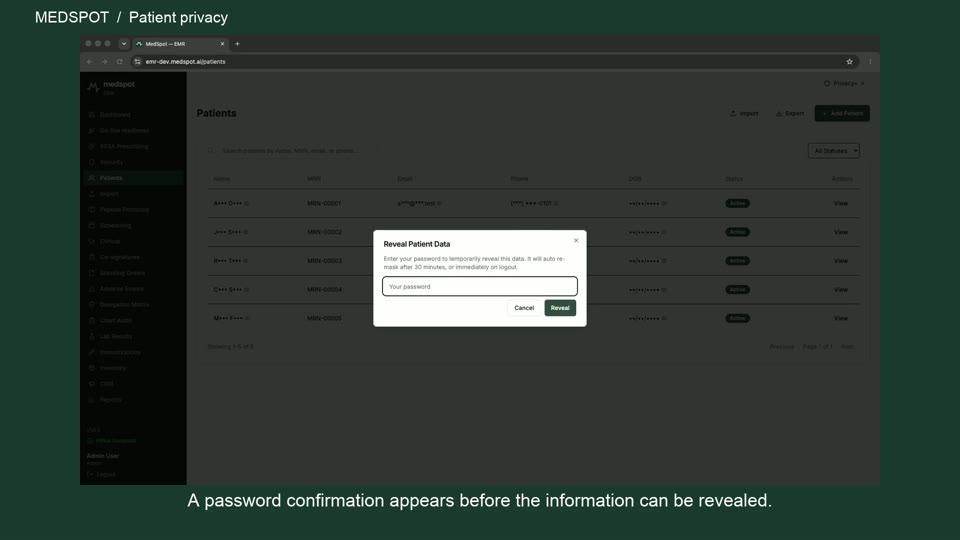Screen dimensions: 960x540
Task: View the patient in row MRN-00004
Action: click(841, 290)
